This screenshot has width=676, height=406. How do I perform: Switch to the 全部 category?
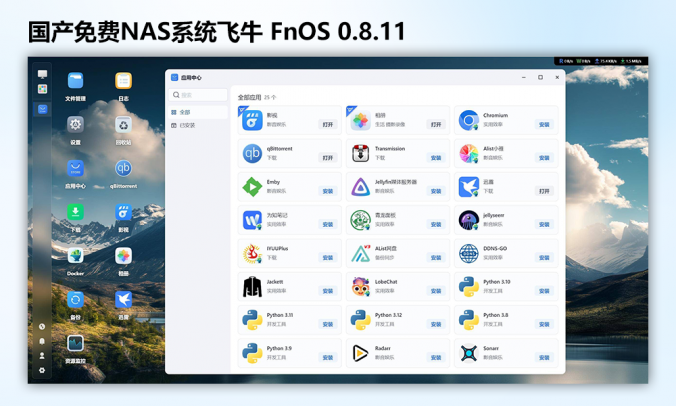pos(198,112)
